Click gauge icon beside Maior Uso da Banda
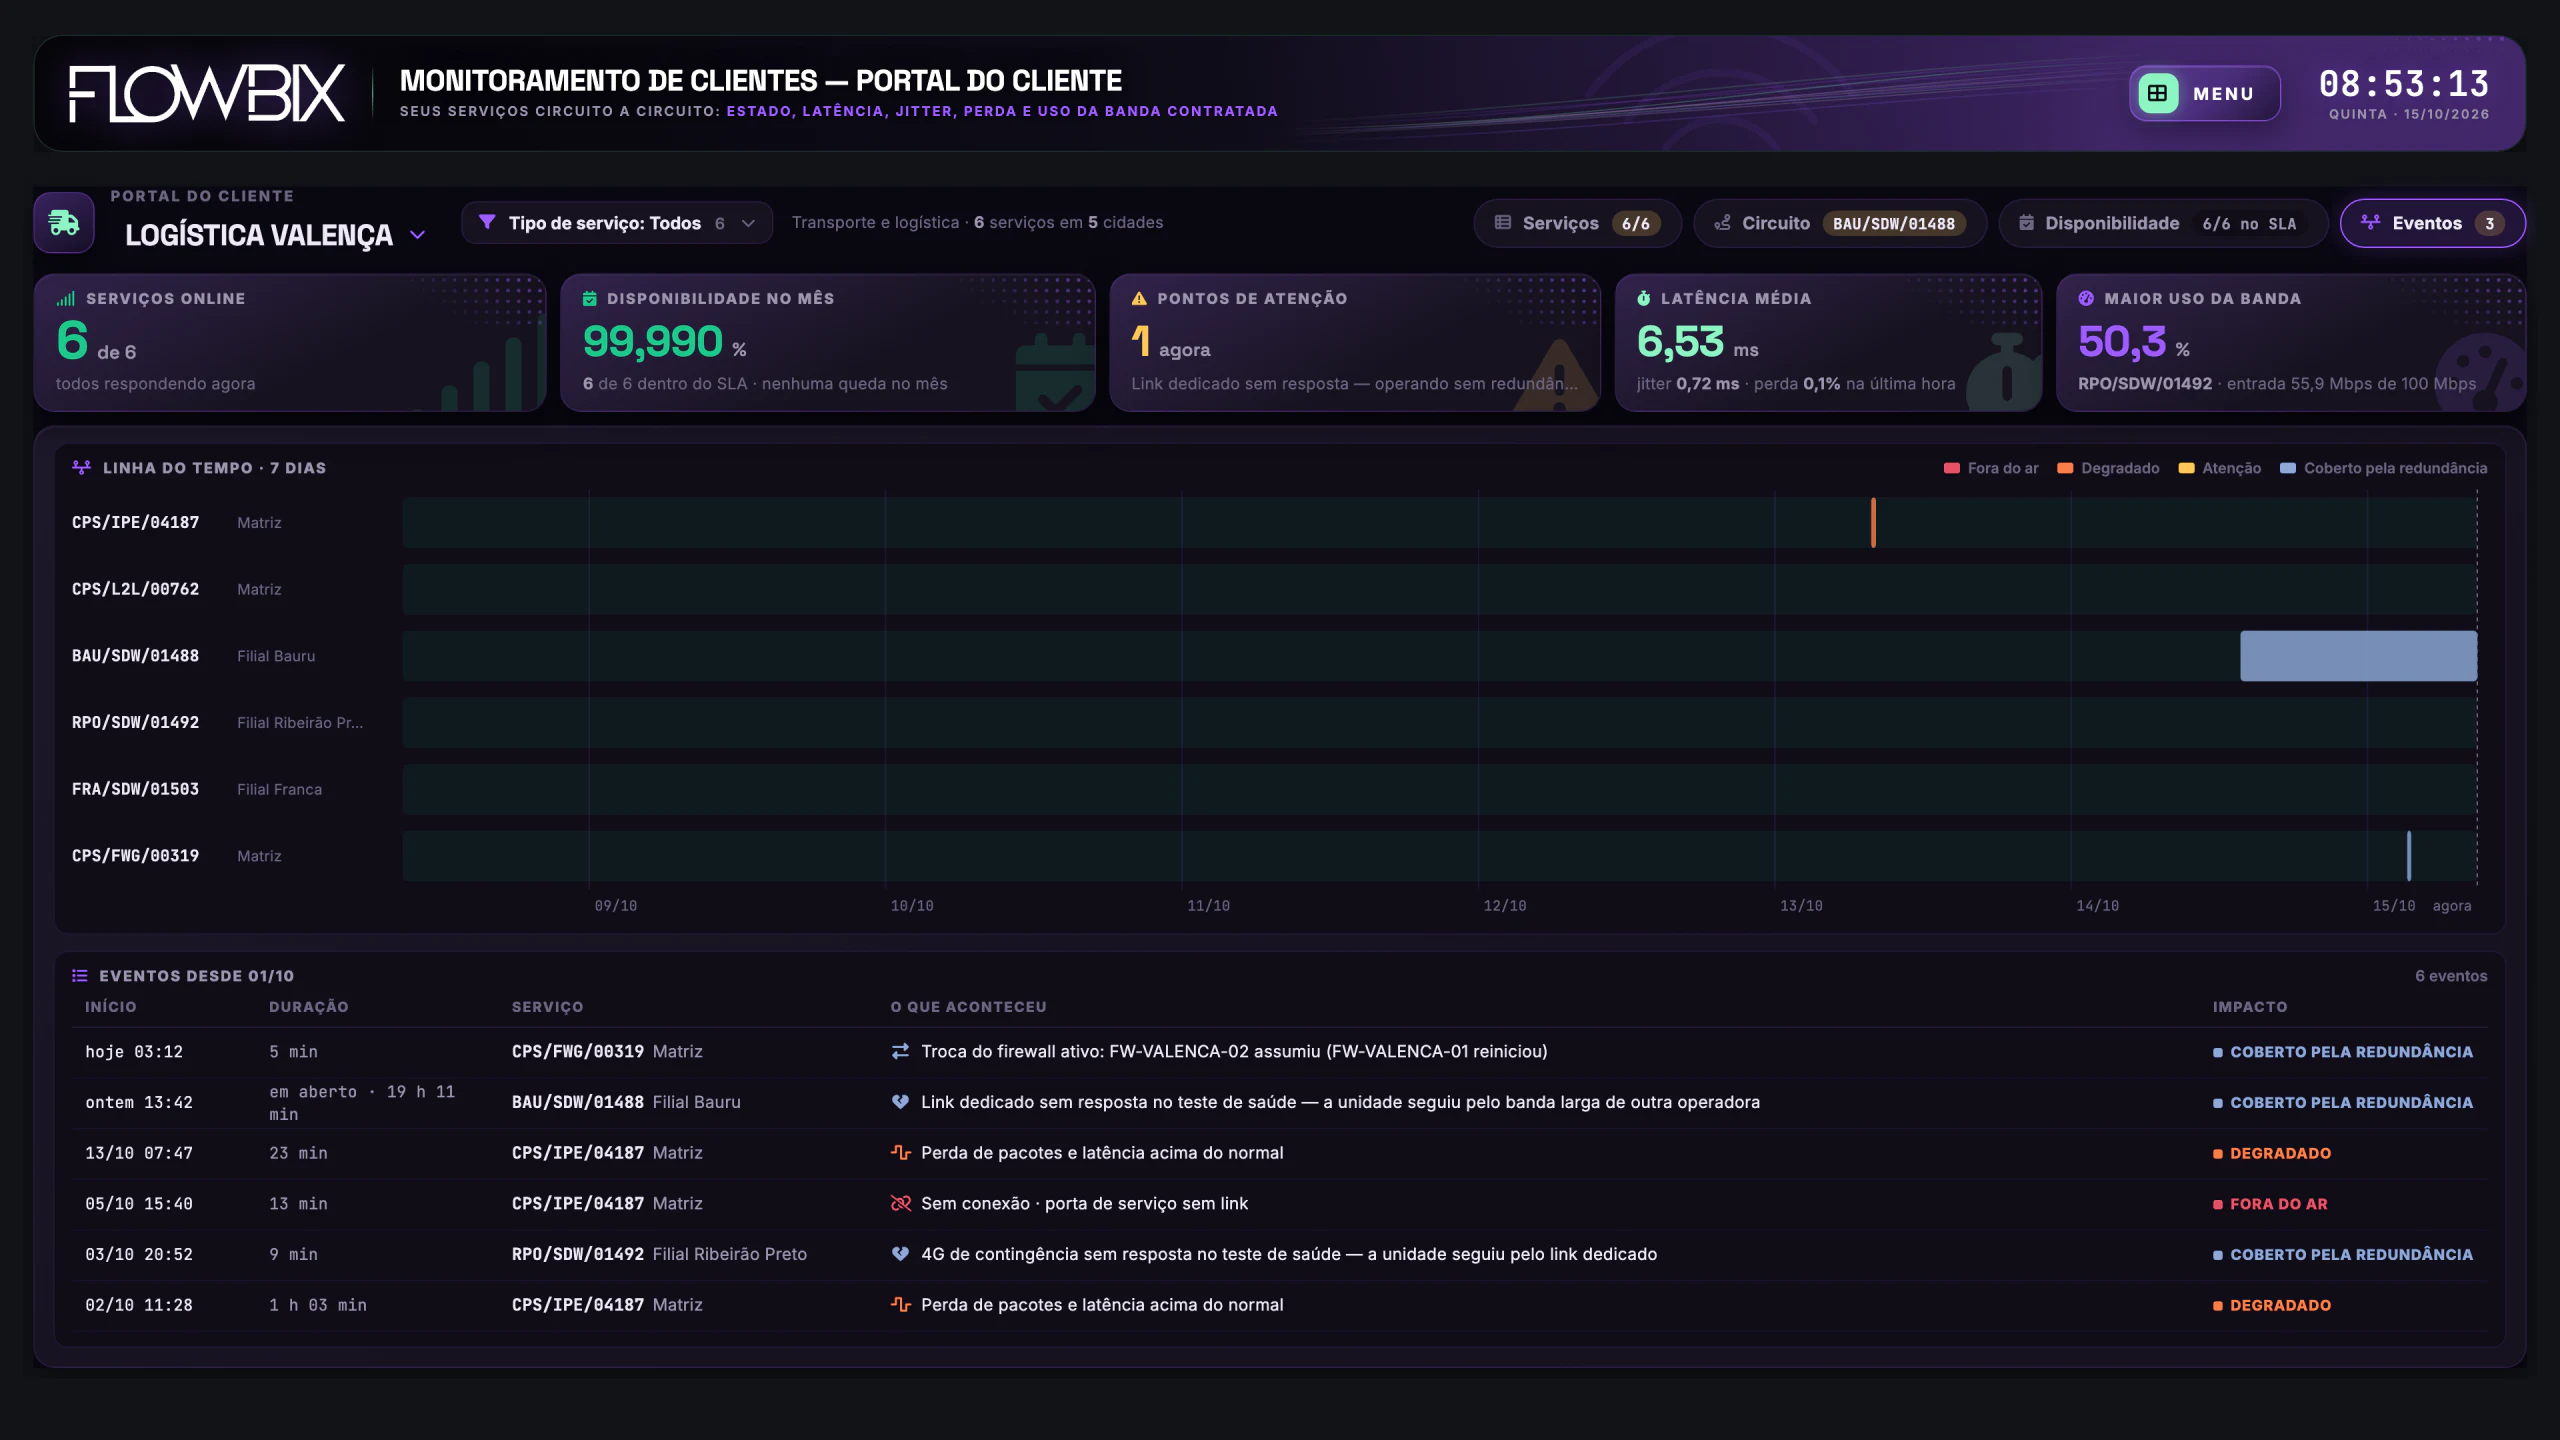The height and width of the screenshot is (1440, 2560). tap(2086, 298)
